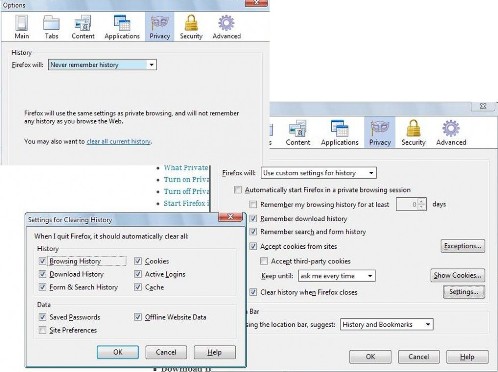Click Show Cookies button

click(x=457, y=275)
